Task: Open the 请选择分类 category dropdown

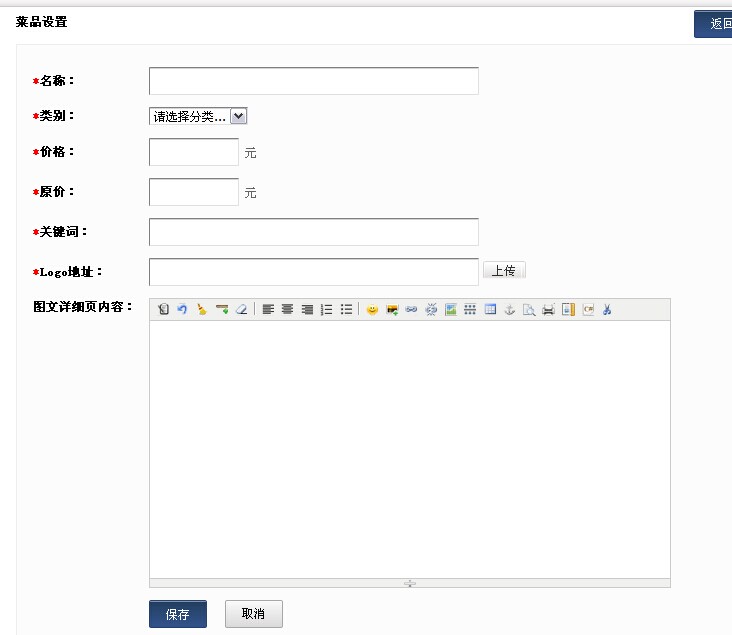Action: (x=198, y=116)
